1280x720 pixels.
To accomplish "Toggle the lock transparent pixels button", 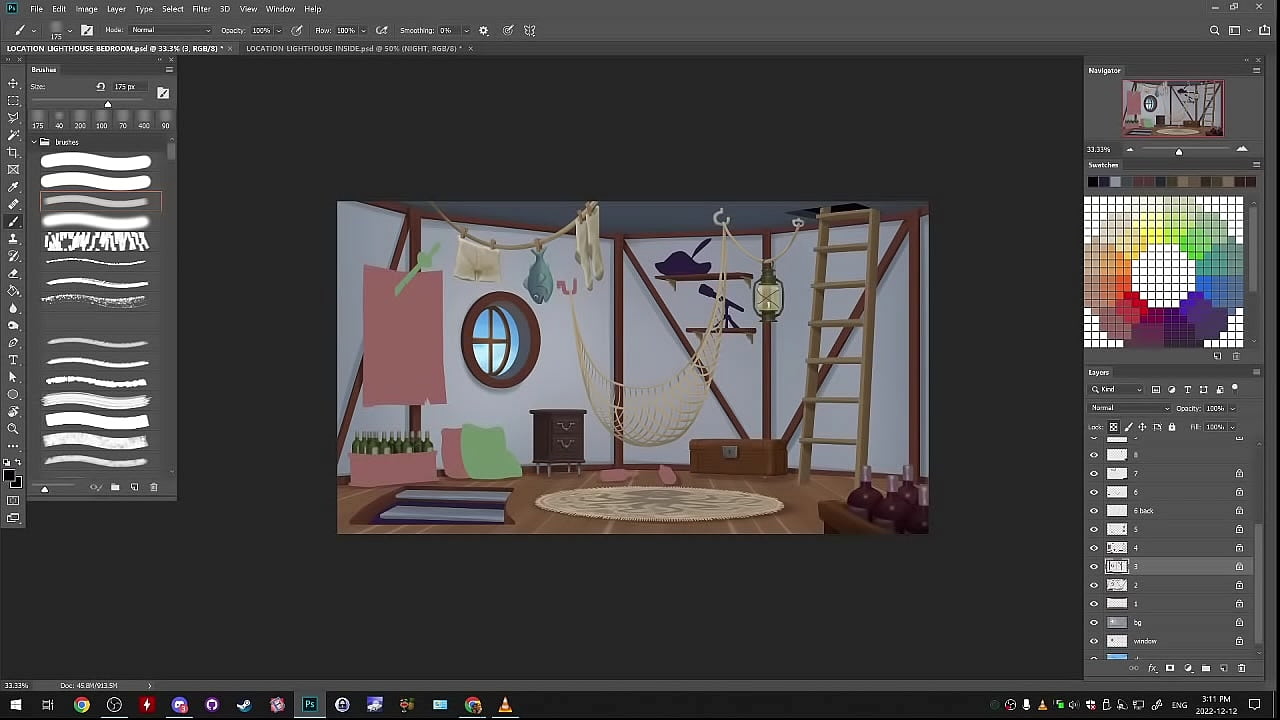I will coord(1113,427).
